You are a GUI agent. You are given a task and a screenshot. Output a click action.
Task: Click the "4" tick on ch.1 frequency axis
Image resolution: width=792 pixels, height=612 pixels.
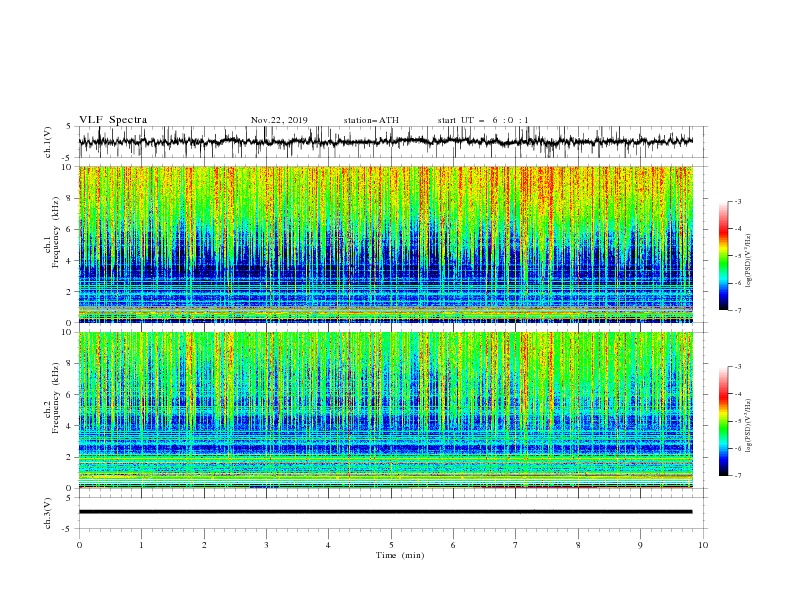click(x=70, y=261)
